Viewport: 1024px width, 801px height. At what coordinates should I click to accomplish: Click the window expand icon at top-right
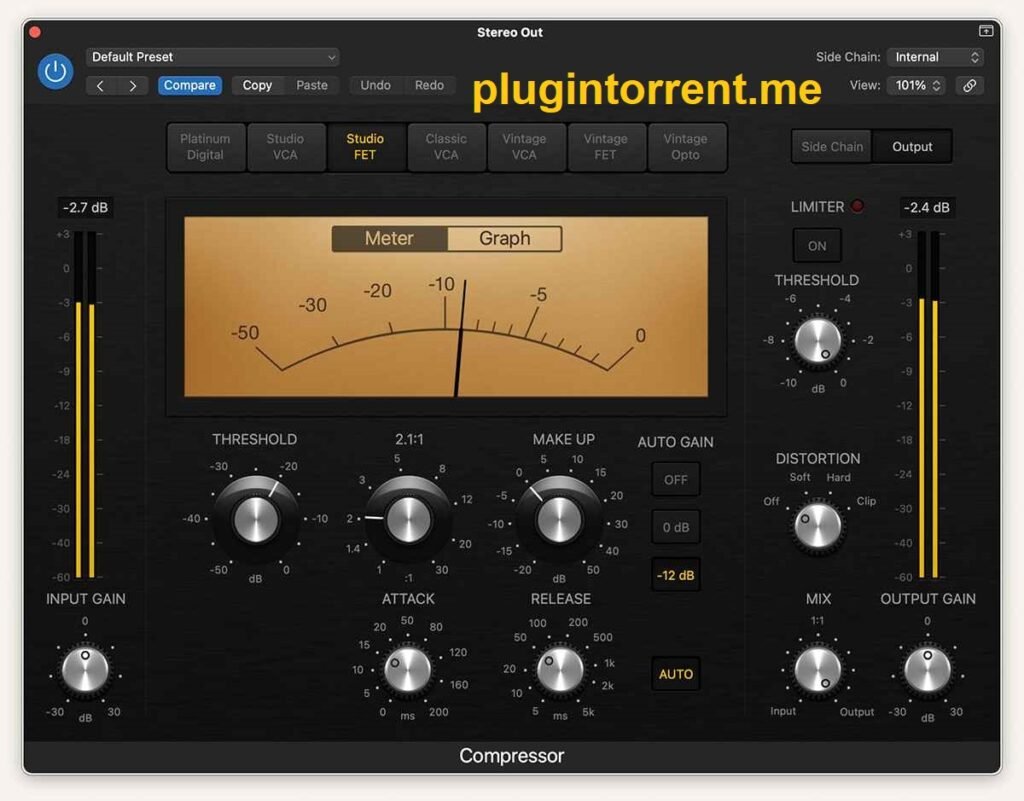coord(985,31)
